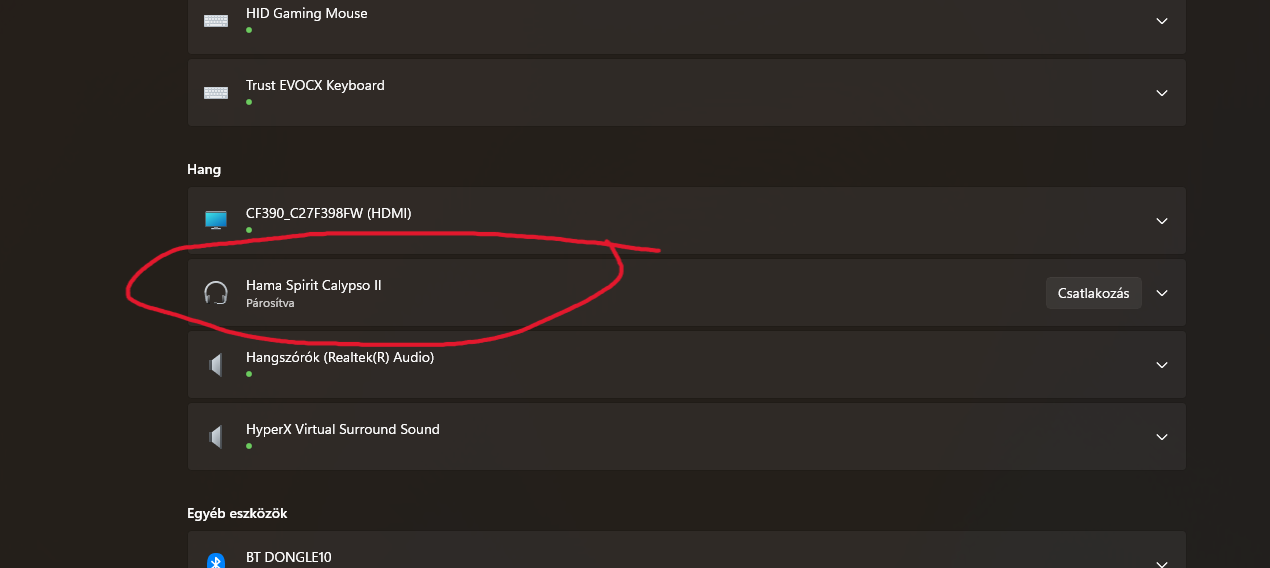Viewport: 1270px width, 568px height.
Task: Click the Trust EVOCX Keyboard icon
Action: click(x=216, y=93)
